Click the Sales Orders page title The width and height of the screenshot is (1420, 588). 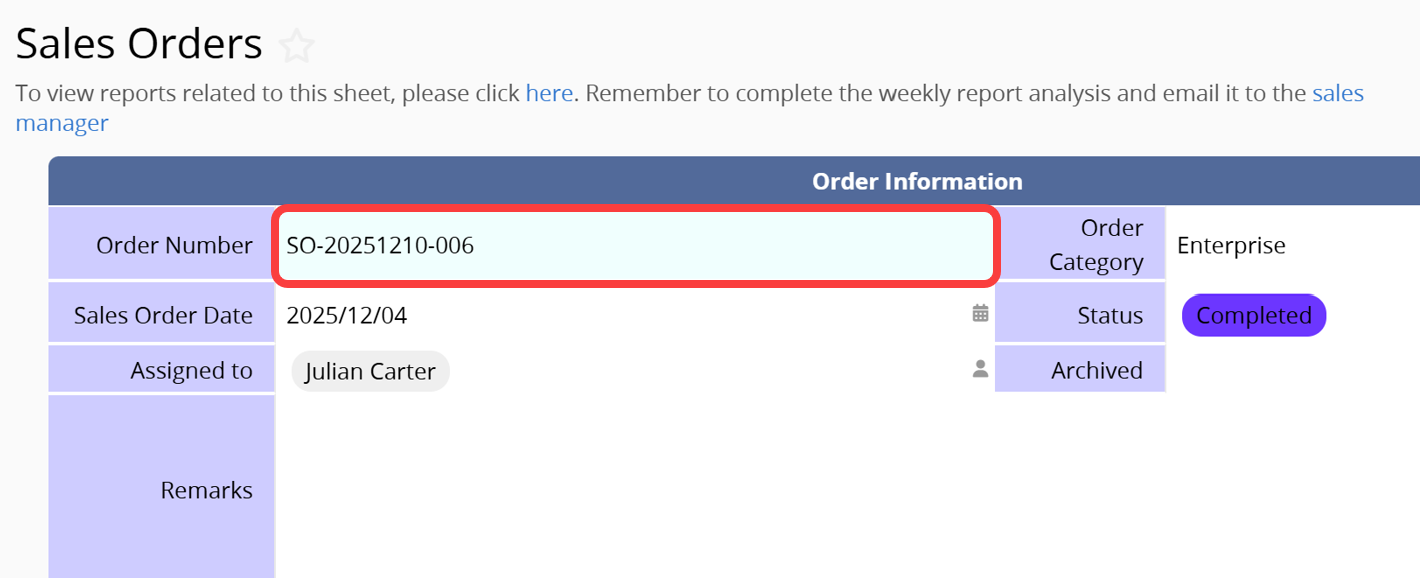(x=139, y=44)
